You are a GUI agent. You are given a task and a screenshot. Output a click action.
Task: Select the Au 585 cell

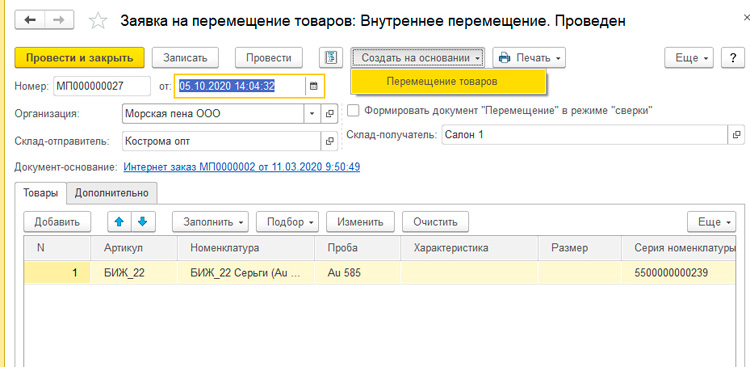[x=357, y=273]
